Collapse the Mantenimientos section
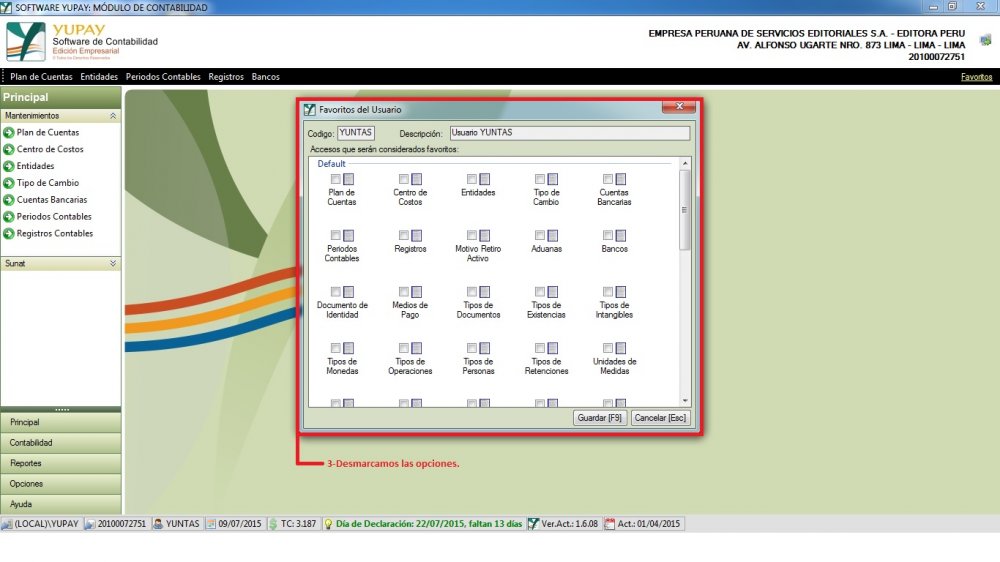Image resolution: width=1000 pixels, height=562 pixels. [x=113, y=115]
